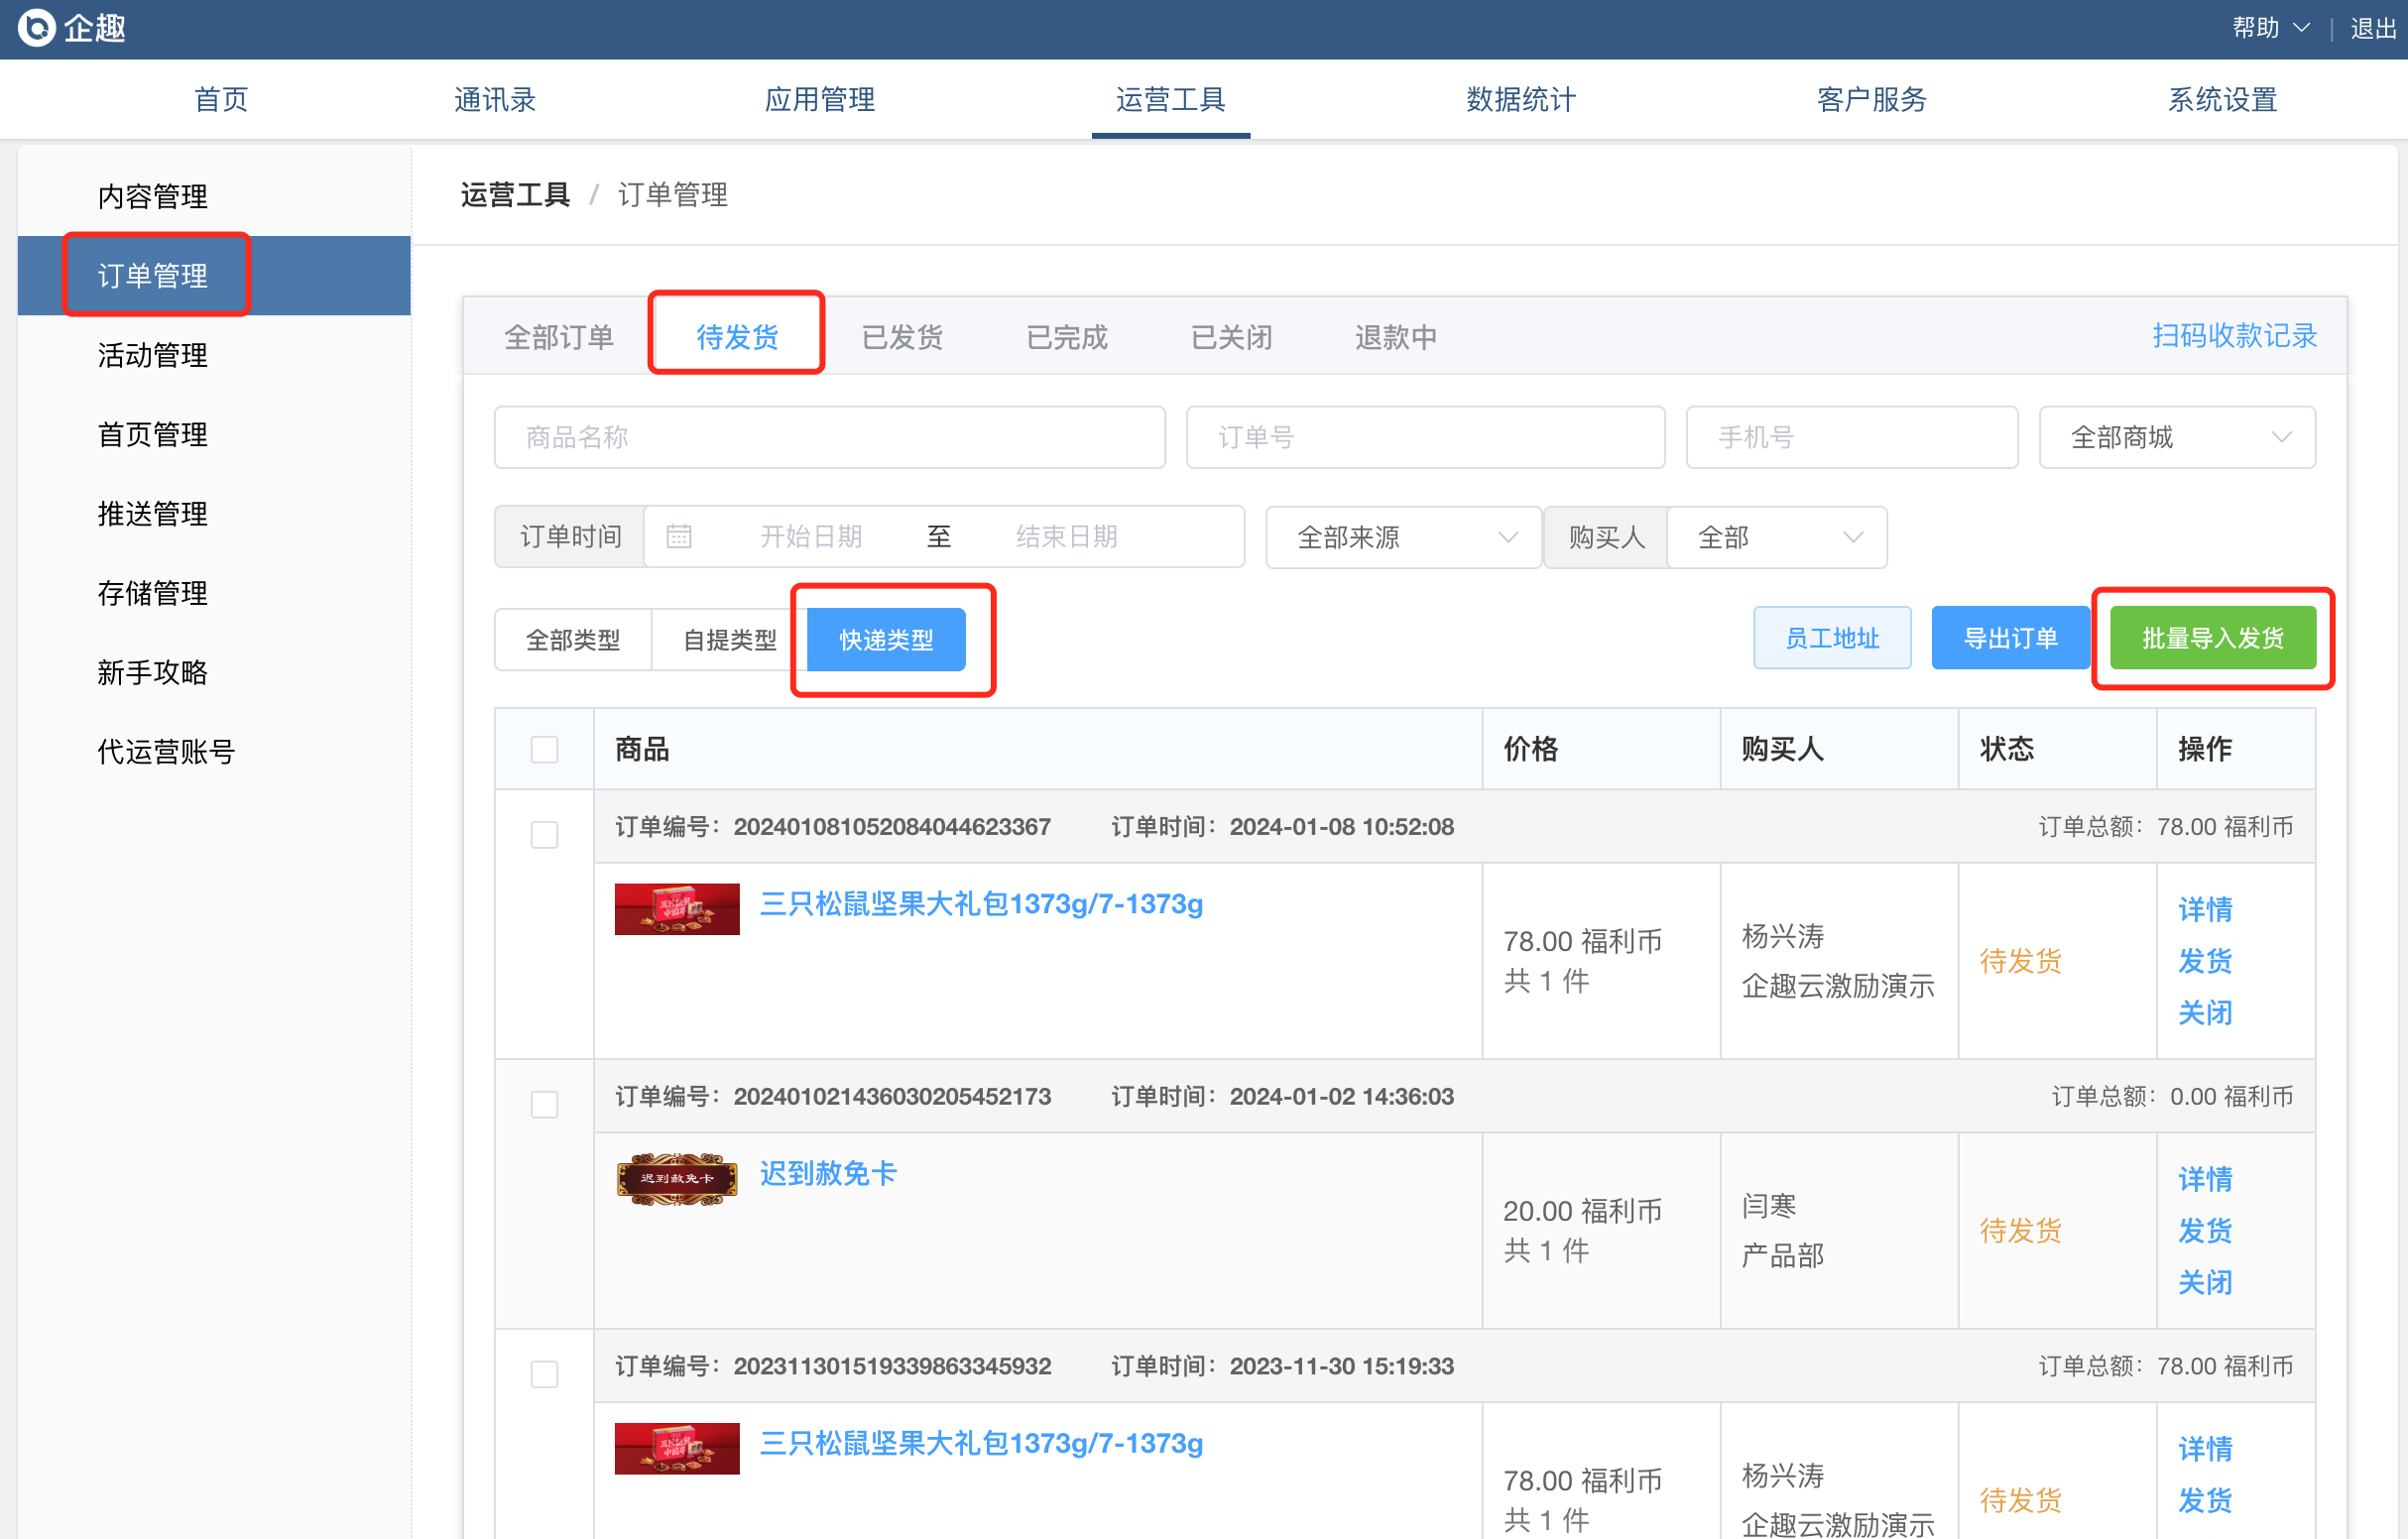The width and height of the screenshot is (2408, 1539).
Task: Choose the 自提类型 filter button
Action: (x=729, y=639)
